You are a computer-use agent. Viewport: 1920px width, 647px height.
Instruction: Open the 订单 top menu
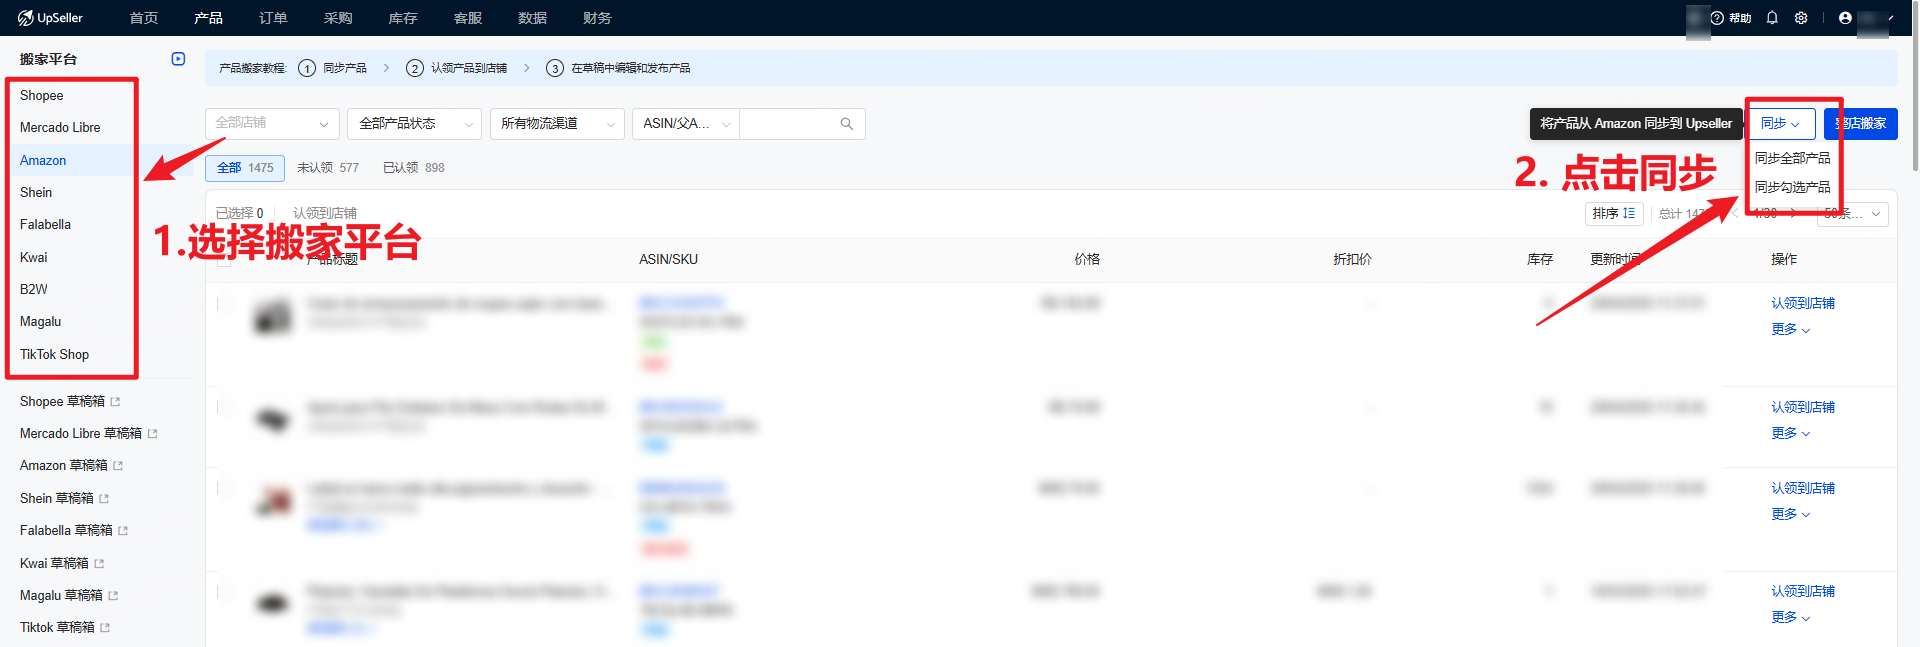(273, 18)
